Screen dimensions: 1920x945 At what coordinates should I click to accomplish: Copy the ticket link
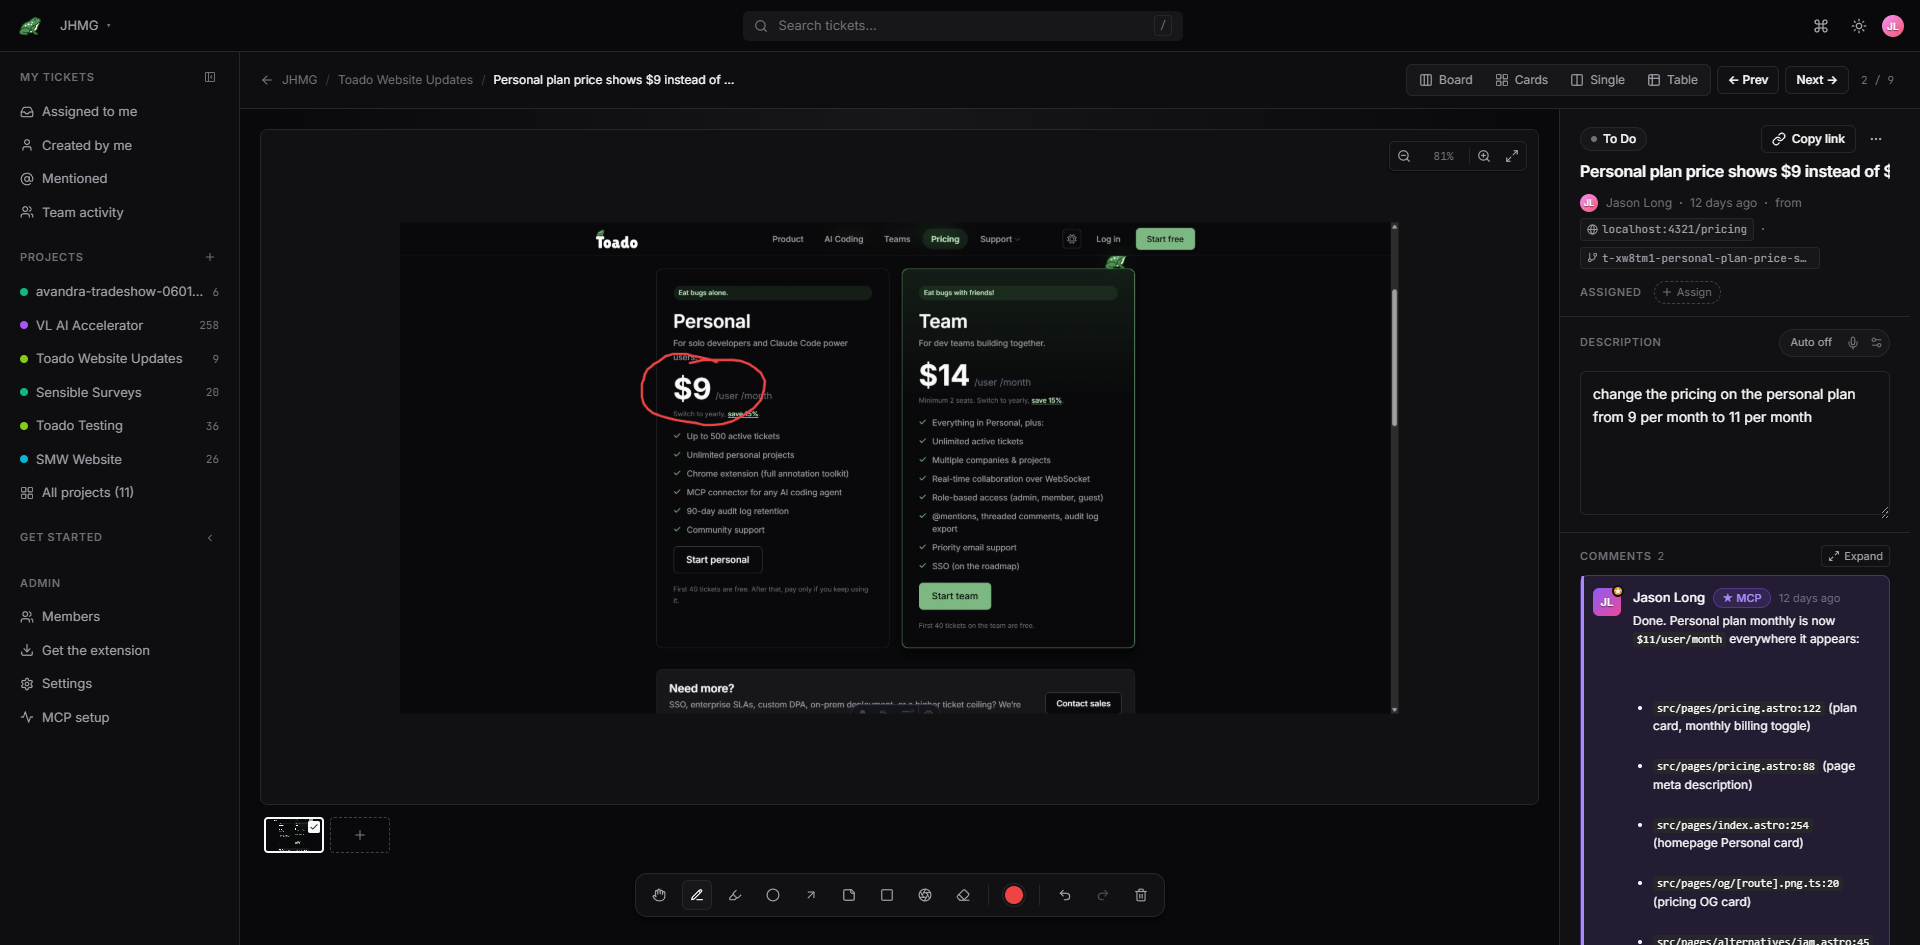point(1808,139)
